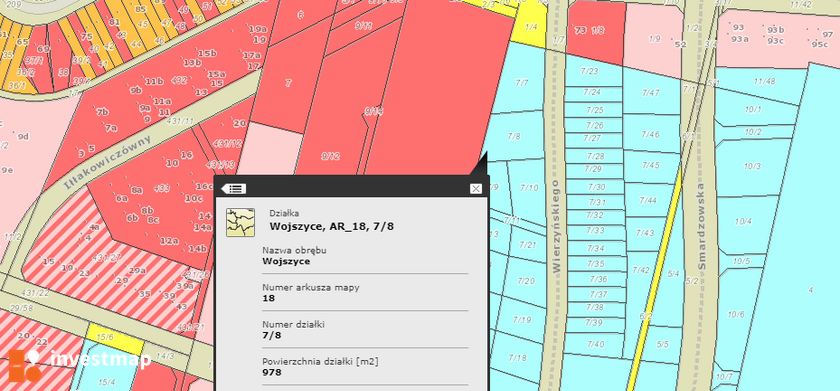This screenshot has width=840, height=391.
Task: Click yellow parcel 1/4
Action: [530, 27]
